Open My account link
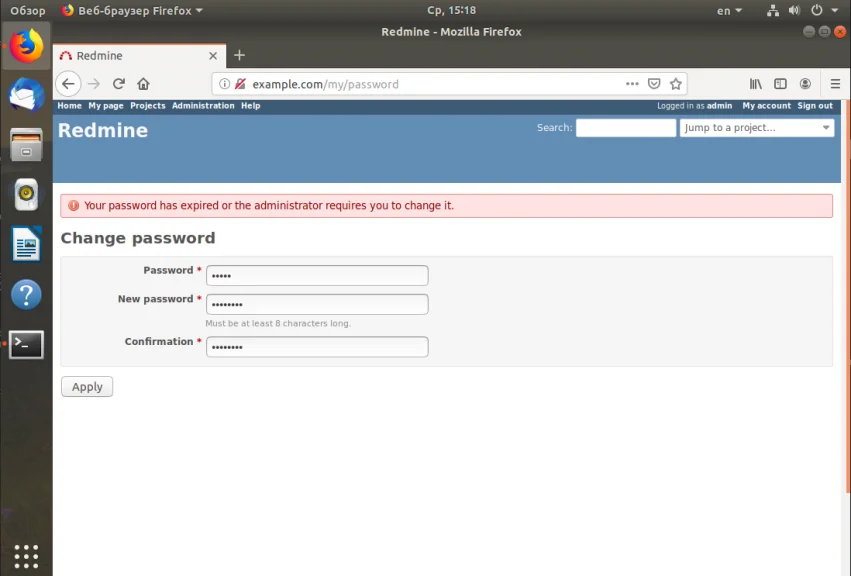The image size is (851, 576). click(766, 106)
